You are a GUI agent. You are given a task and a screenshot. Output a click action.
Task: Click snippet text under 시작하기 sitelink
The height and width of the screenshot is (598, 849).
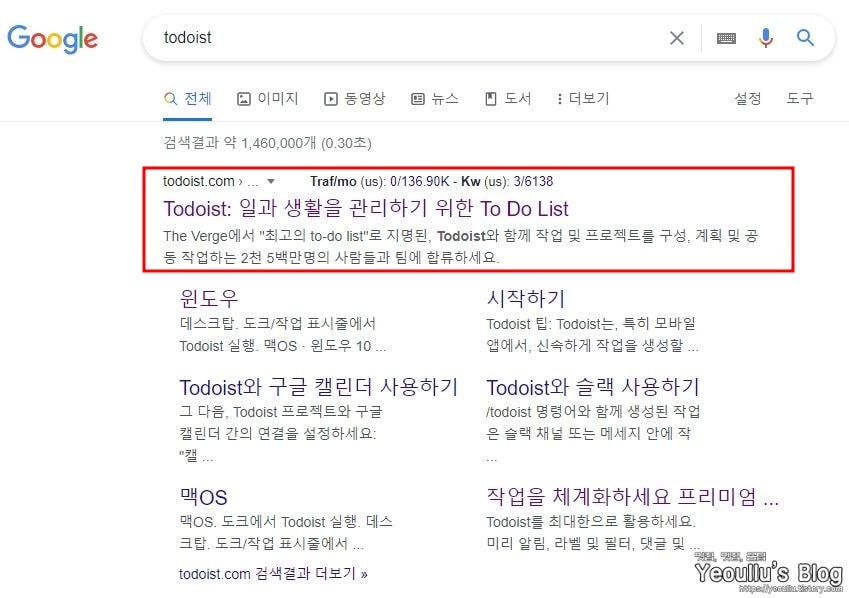click(592, 335)
